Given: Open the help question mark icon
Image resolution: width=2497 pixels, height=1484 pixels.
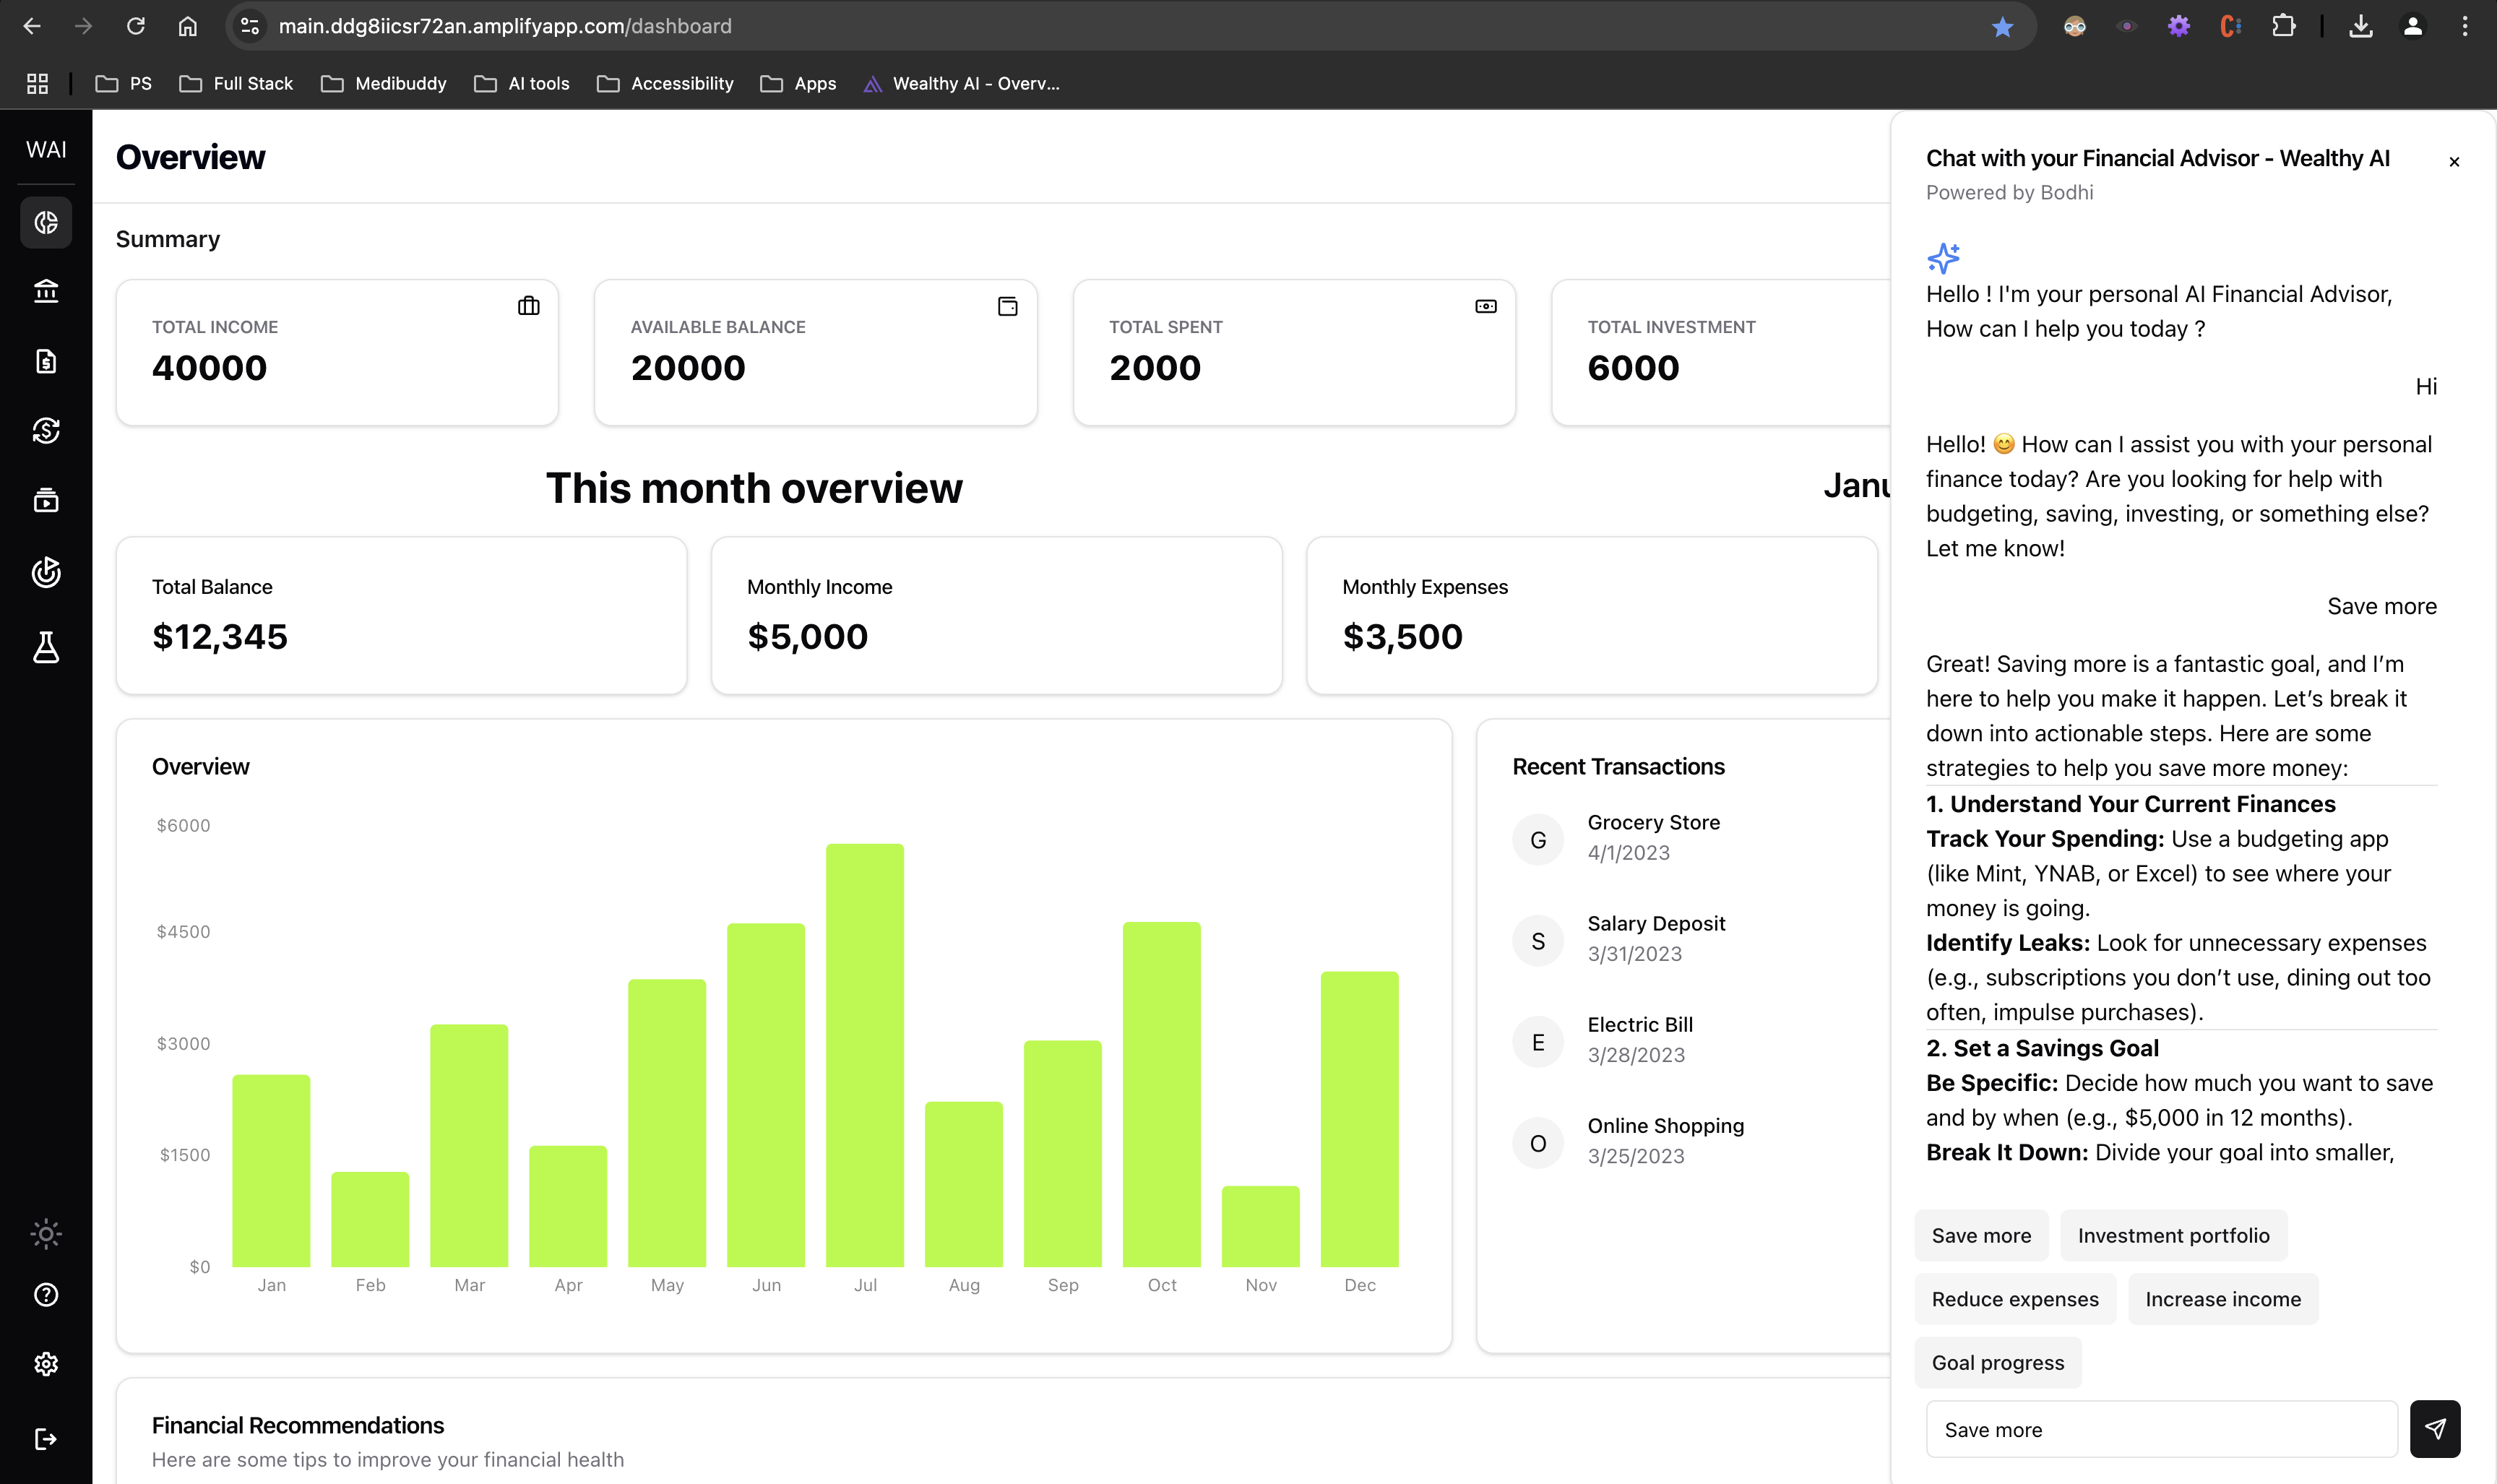Looking at the screenshot, I should pos(46,1295).
